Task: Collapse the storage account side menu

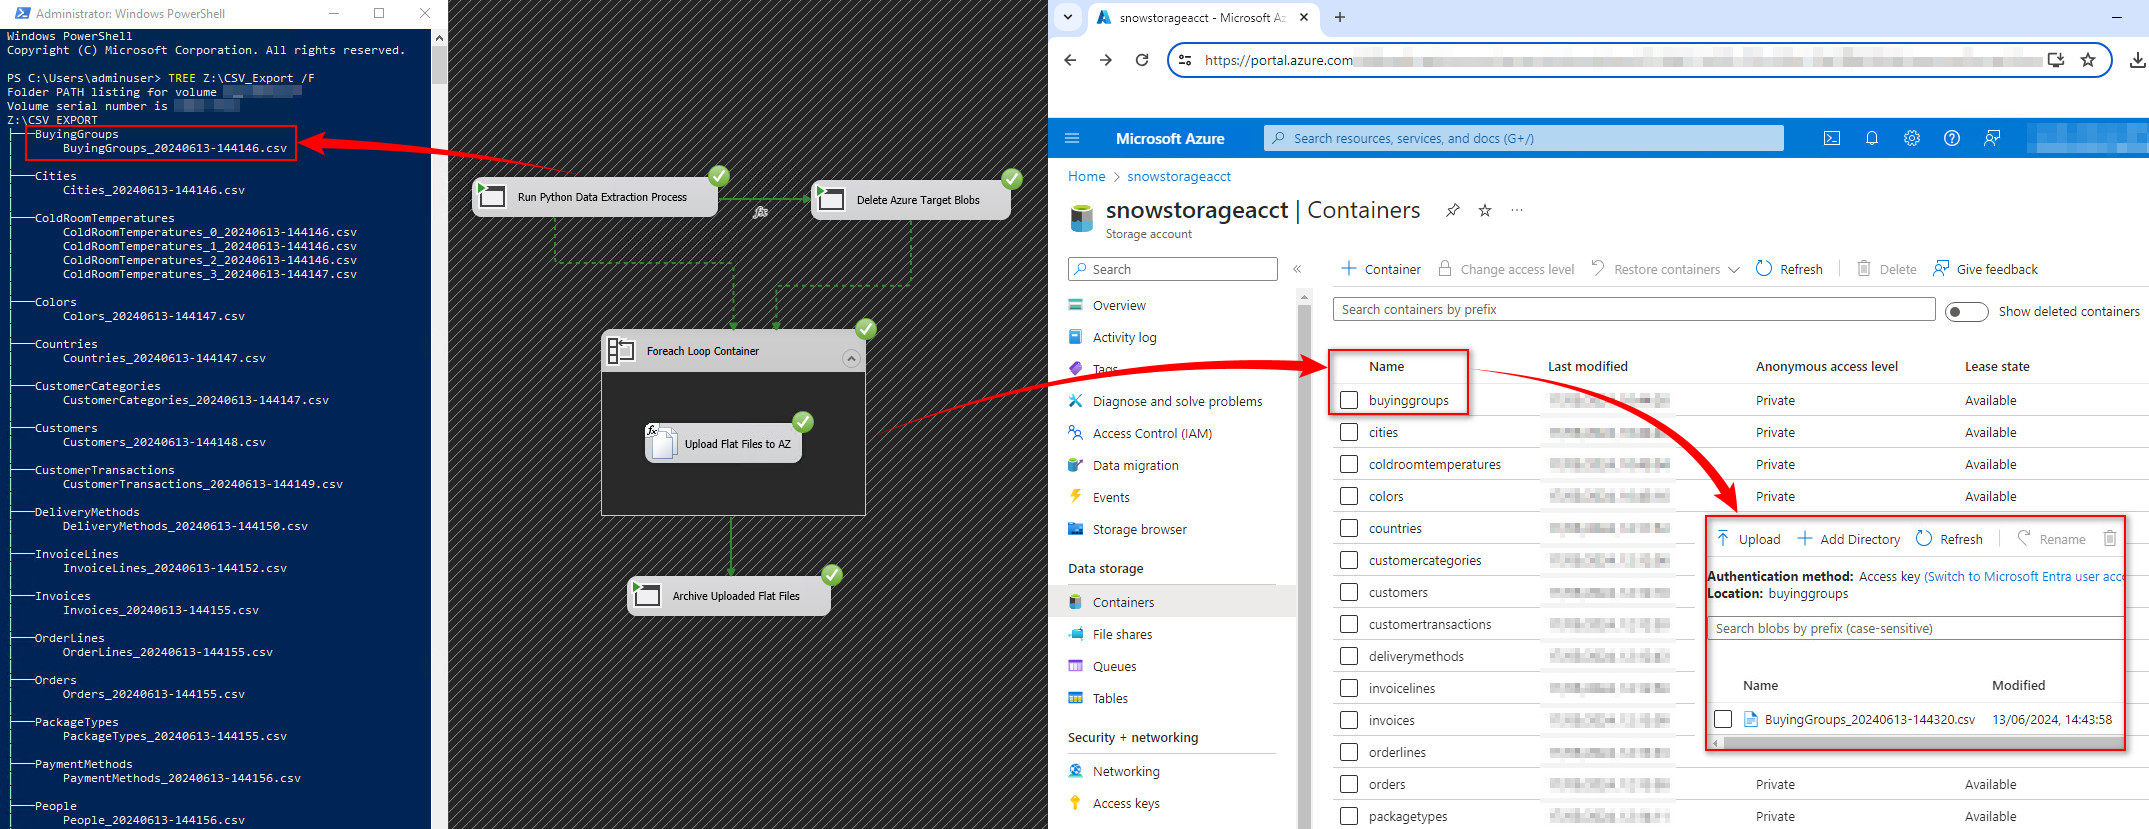Action: point(1297,269)
